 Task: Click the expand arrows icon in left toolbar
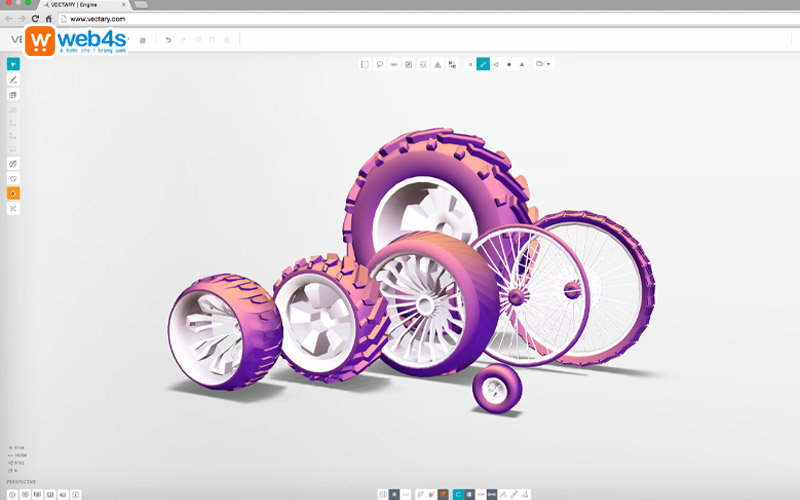[x=13, y=209]
